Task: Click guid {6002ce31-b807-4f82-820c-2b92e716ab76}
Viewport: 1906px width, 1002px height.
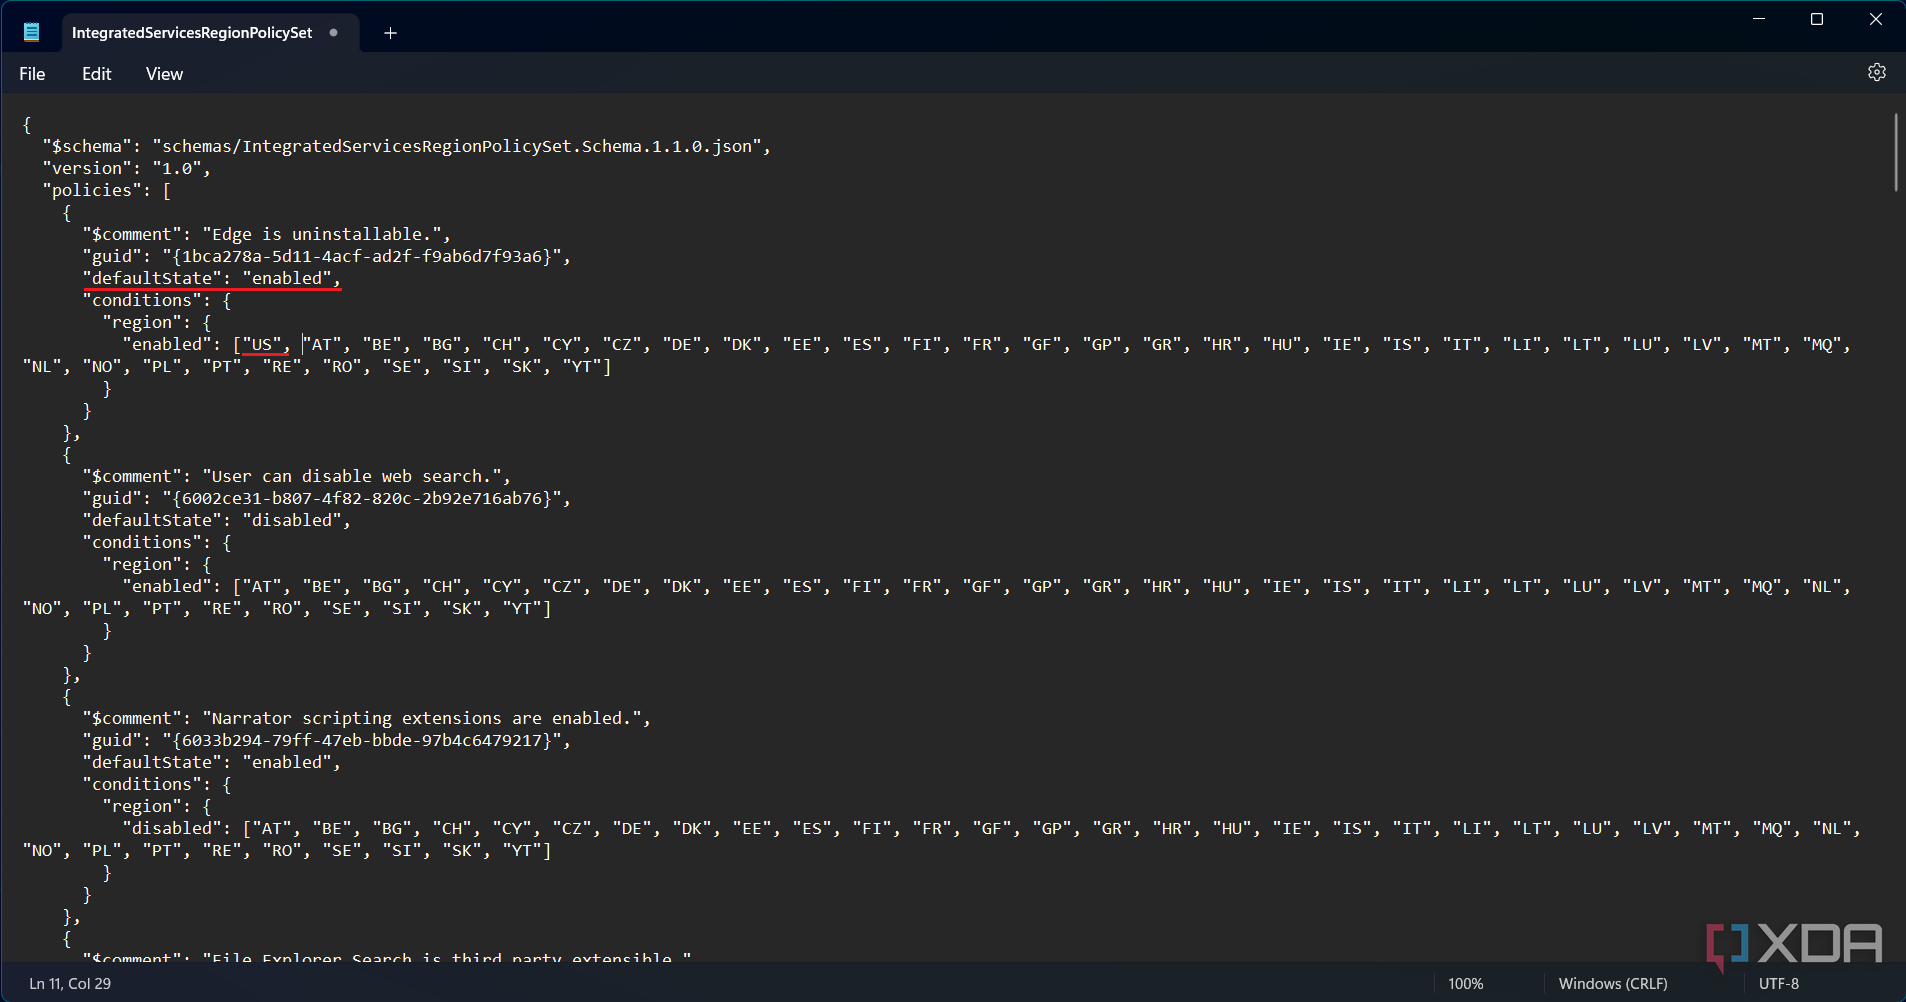Action: 362,498
